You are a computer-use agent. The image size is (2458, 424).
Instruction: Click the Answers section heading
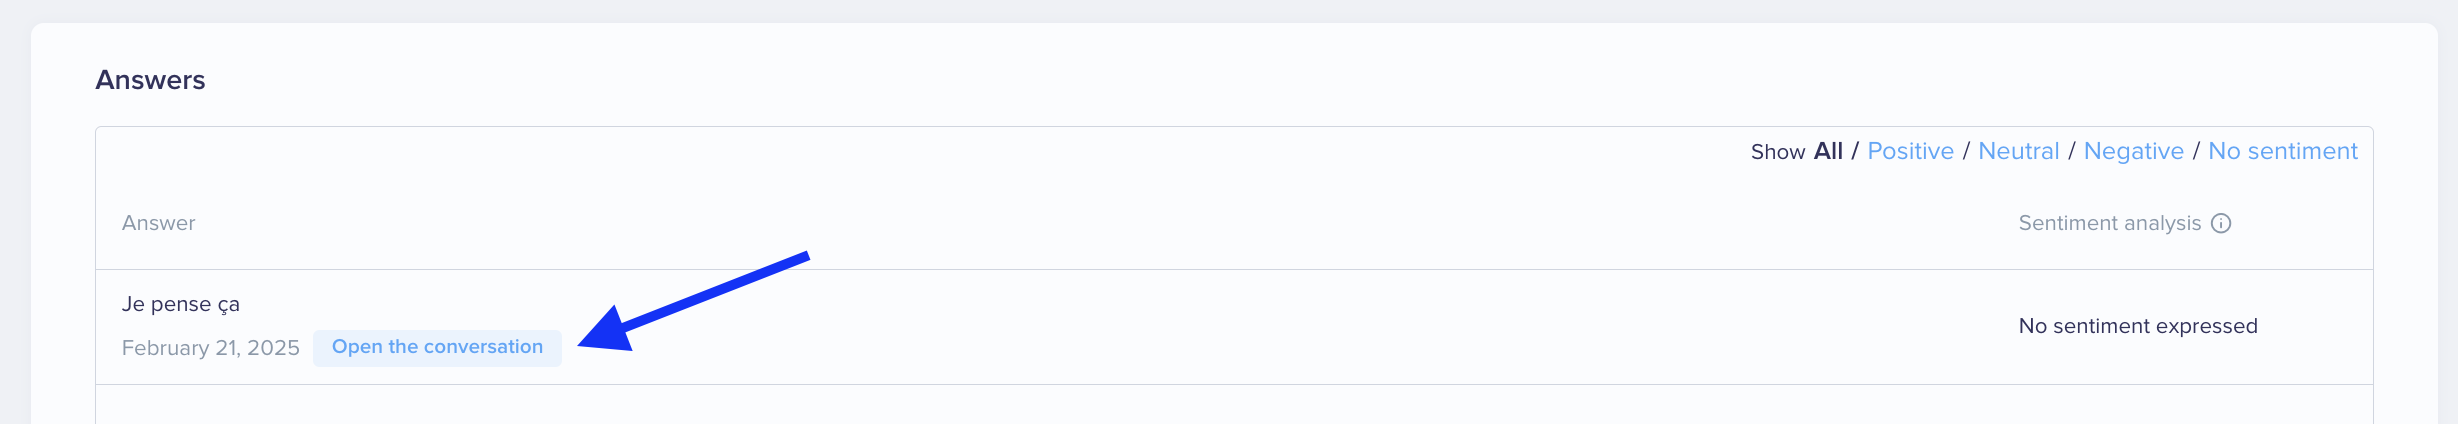150,80
